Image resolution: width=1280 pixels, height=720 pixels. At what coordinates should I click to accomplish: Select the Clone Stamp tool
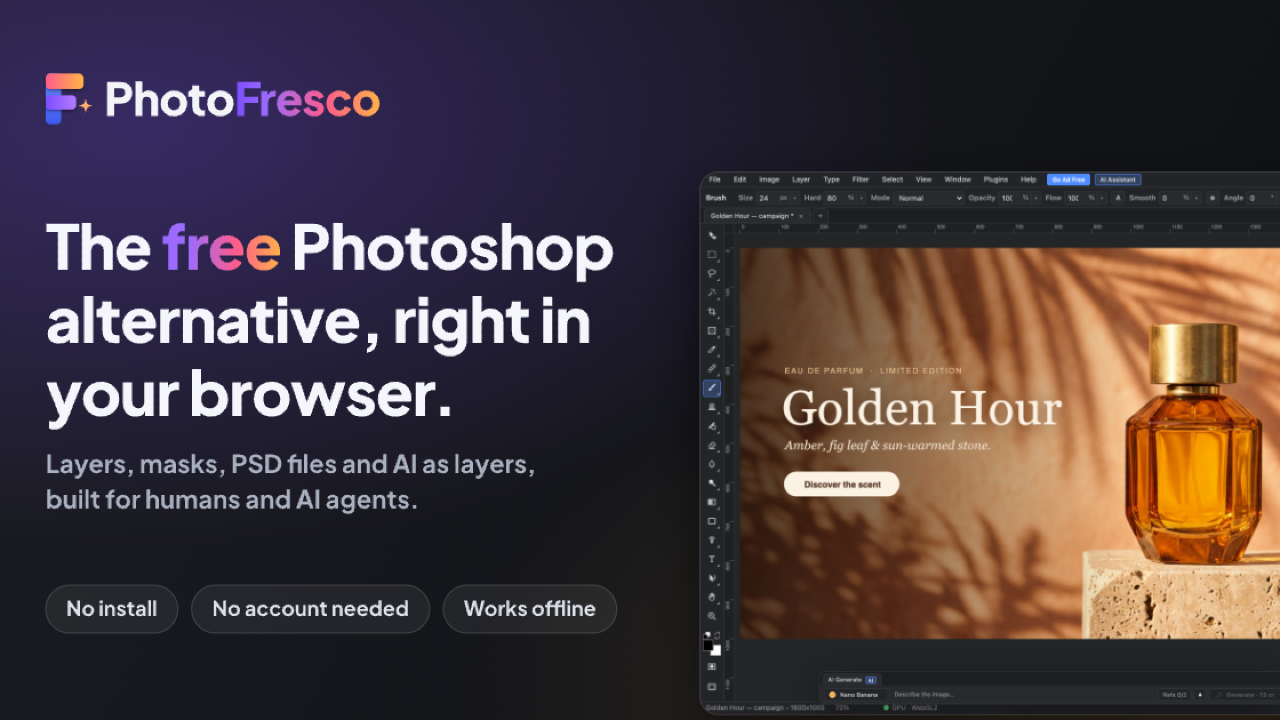pyautogui.click(x=712, y=407)
